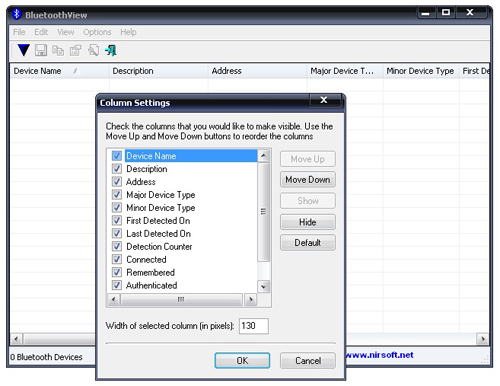
Task: Open the View menu
Action: click(66, 32)
